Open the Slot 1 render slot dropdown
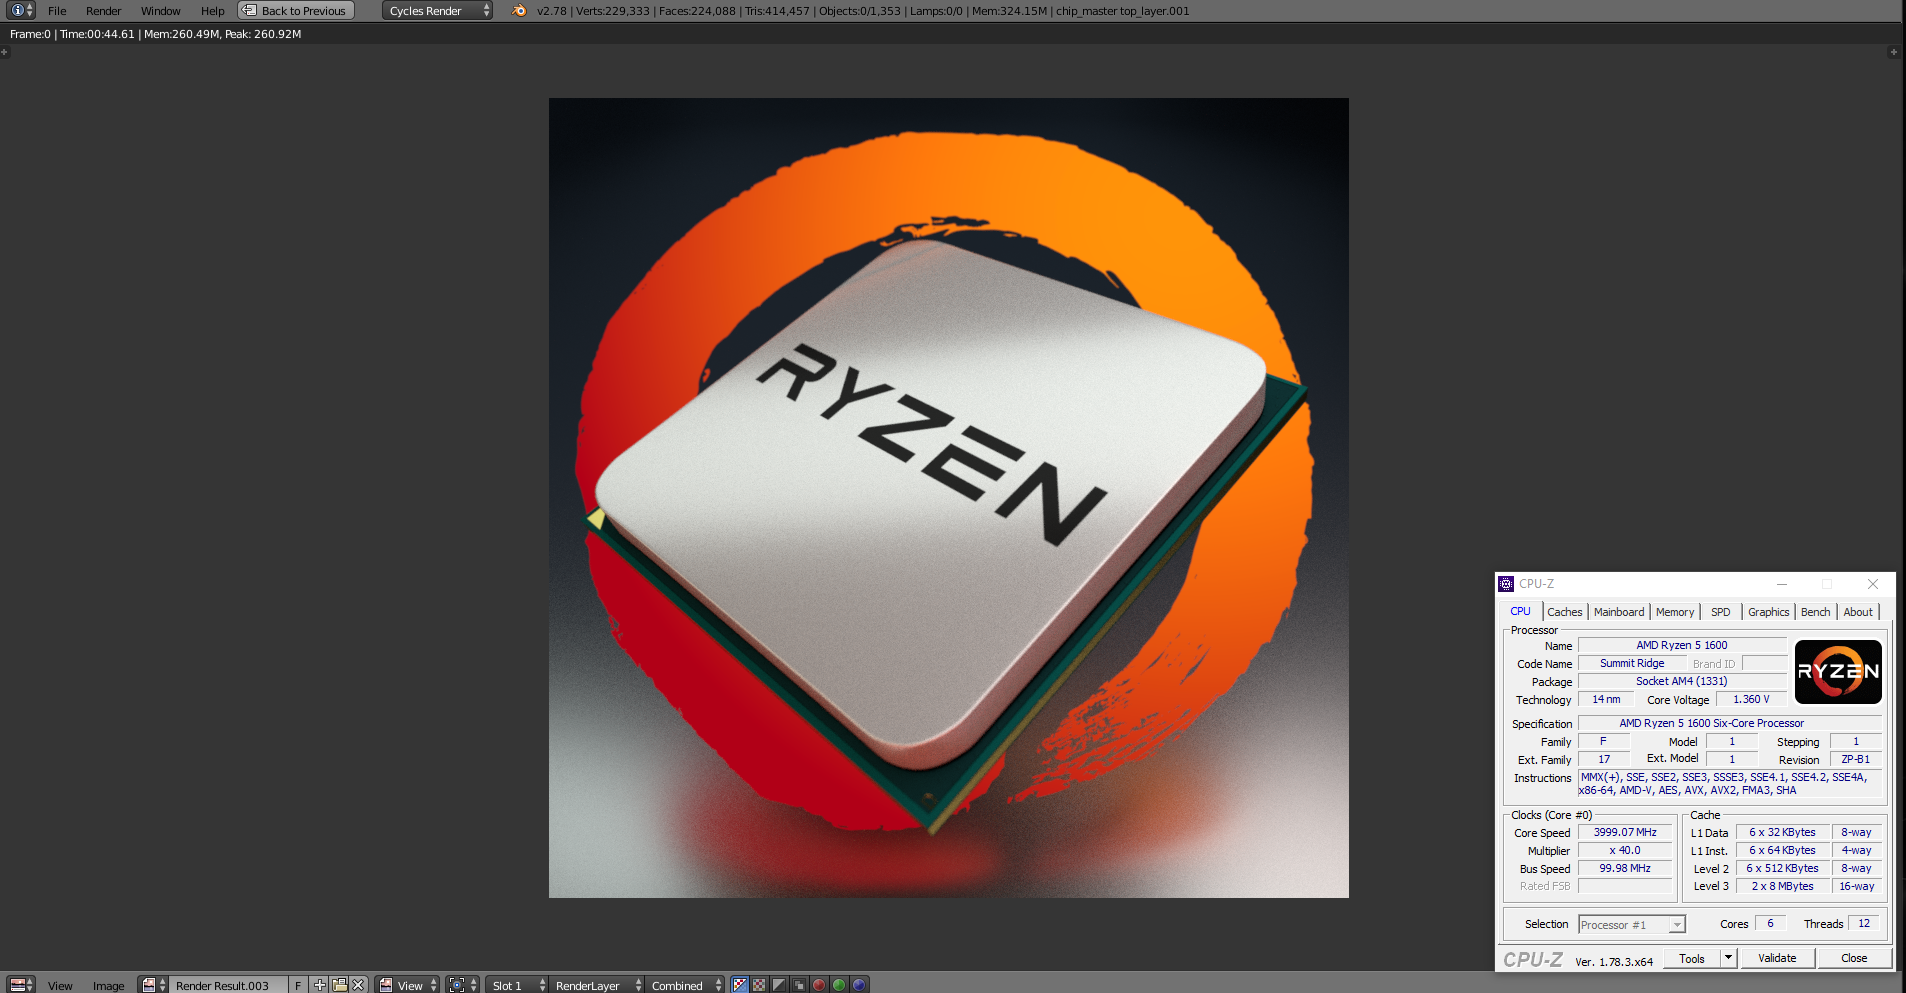The height and width of the screenshot is (993, 1906). coord(518,985)
